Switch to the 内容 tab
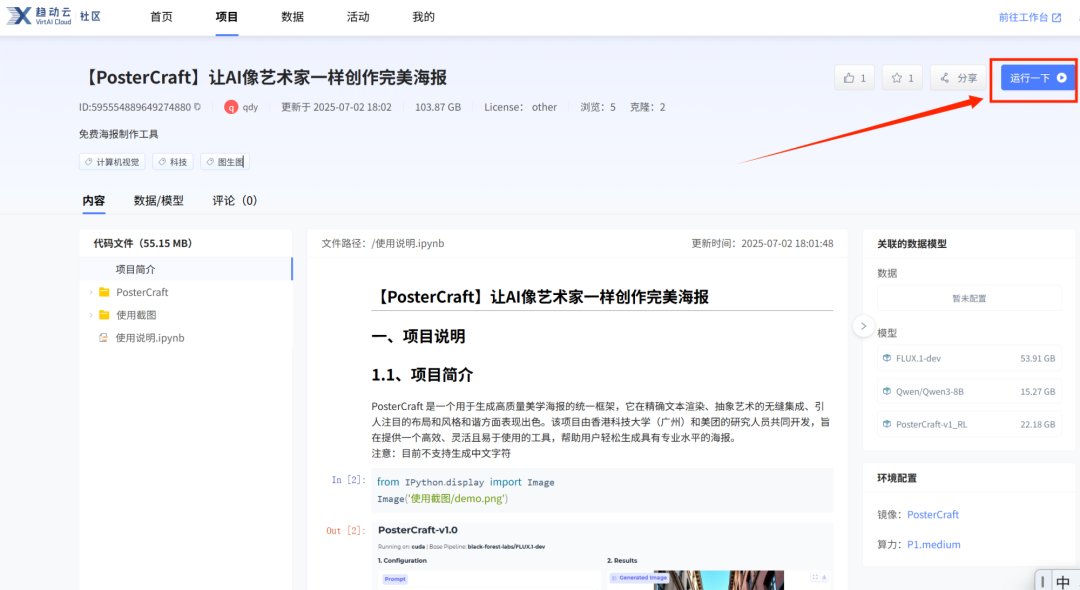1080x590 pixels. [94, 200]
